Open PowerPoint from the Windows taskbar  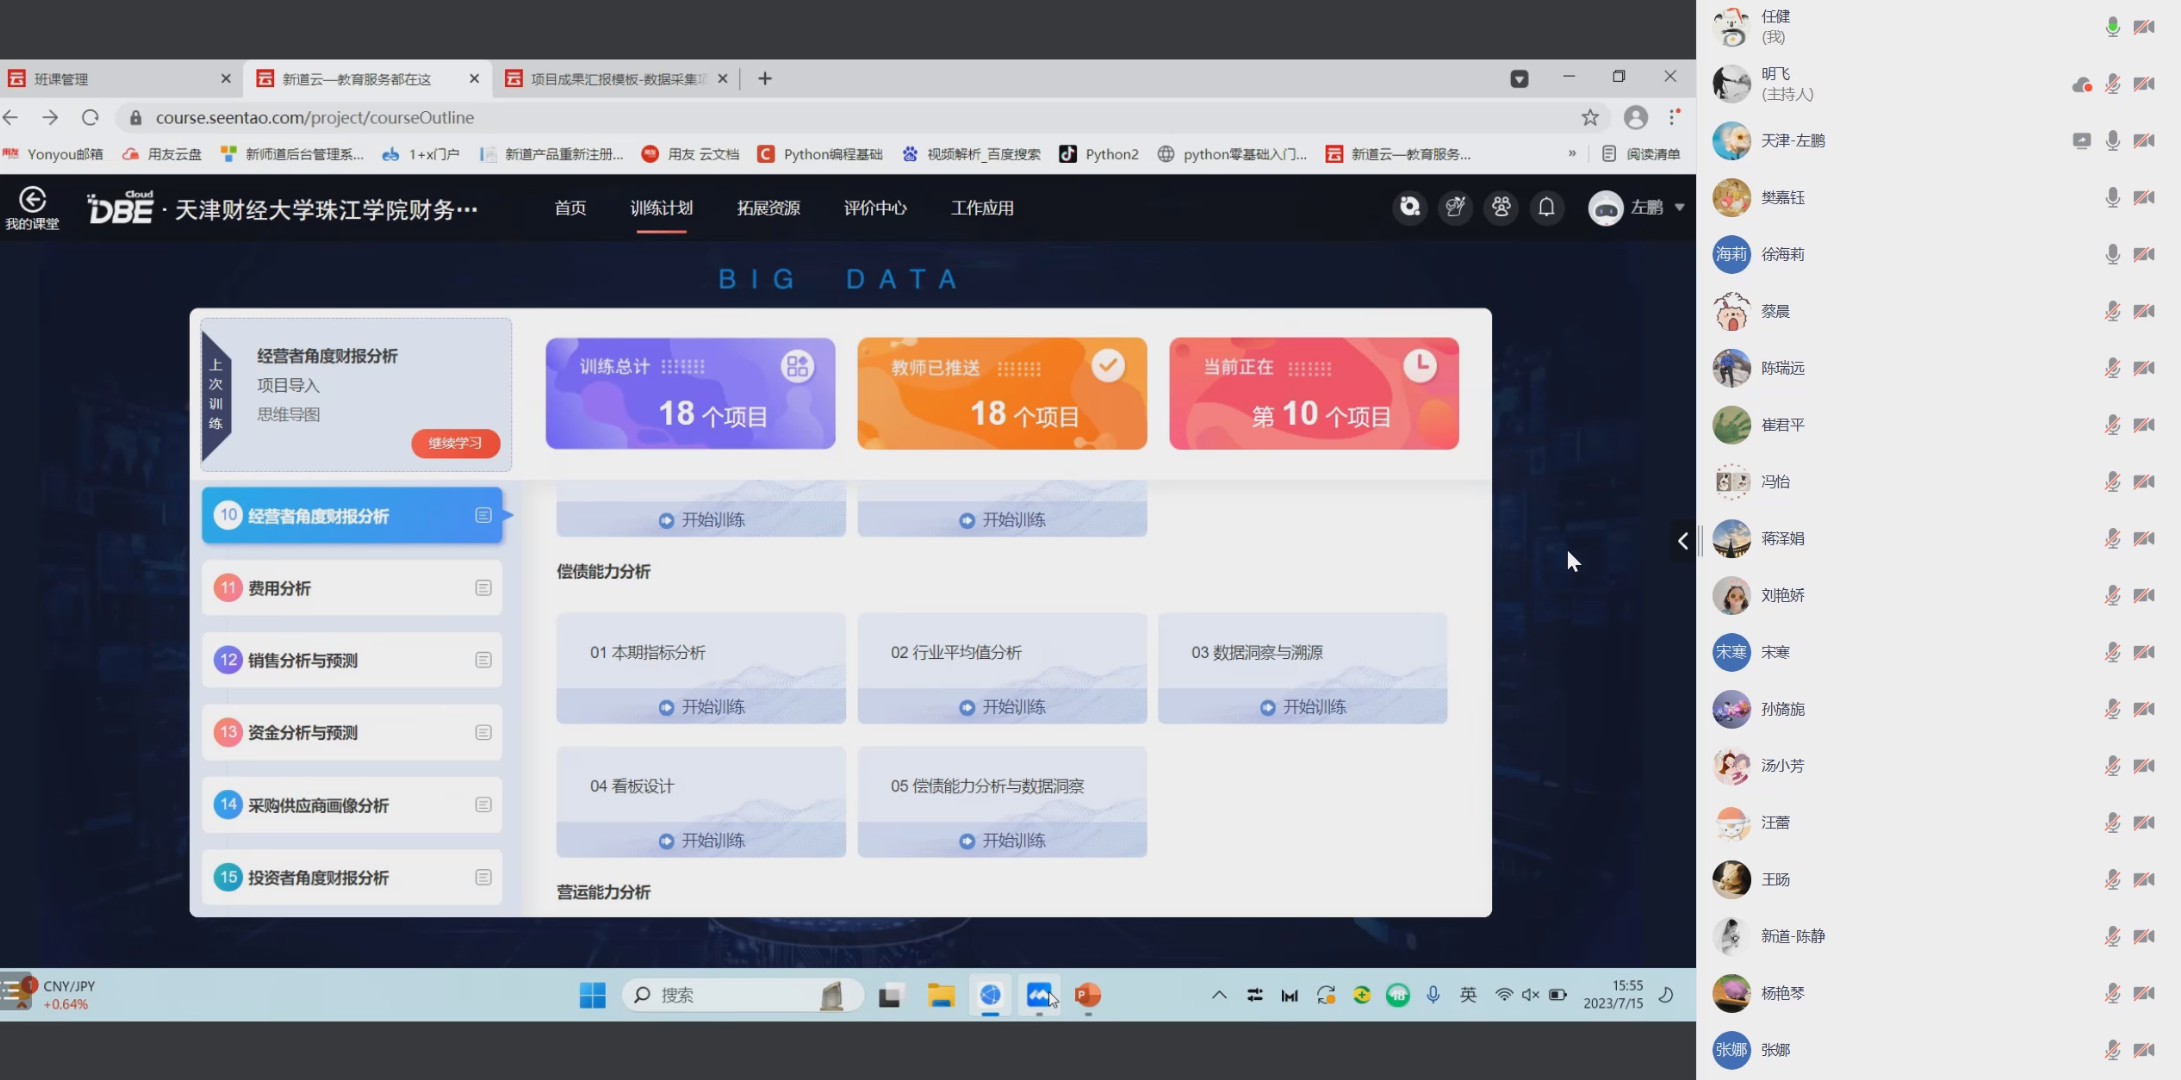[x=1087, y=995]
